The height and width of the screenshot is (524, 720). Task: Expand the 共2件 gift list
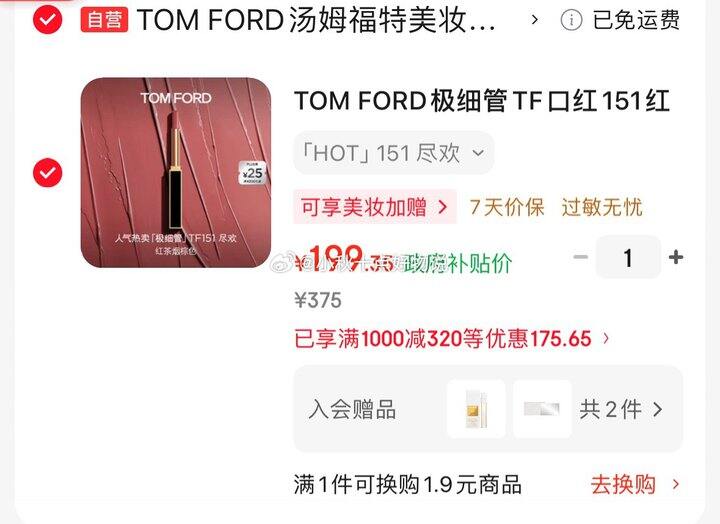(x=621, y=409)
